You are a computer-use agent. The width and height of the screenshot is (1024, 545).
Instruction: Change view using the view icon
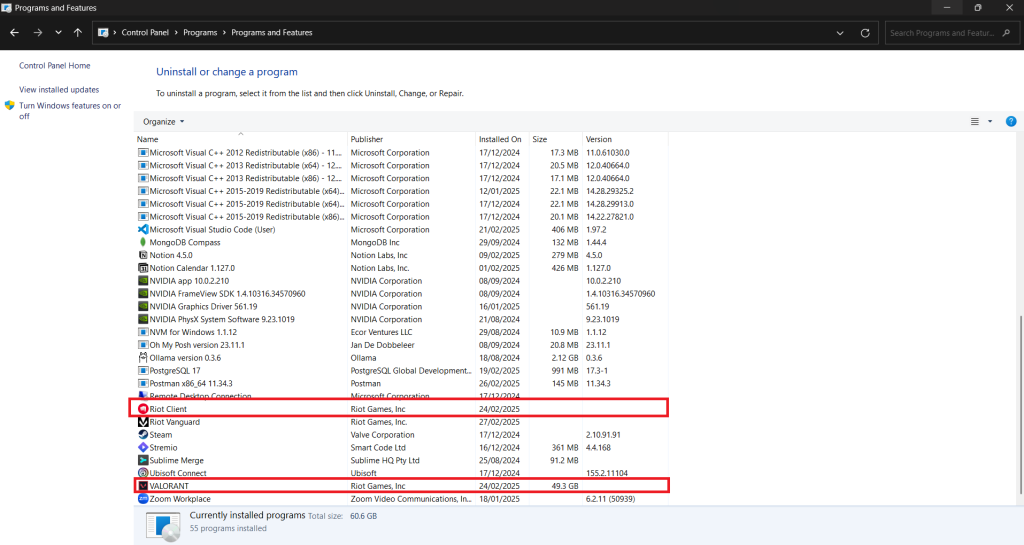point(974,122)
